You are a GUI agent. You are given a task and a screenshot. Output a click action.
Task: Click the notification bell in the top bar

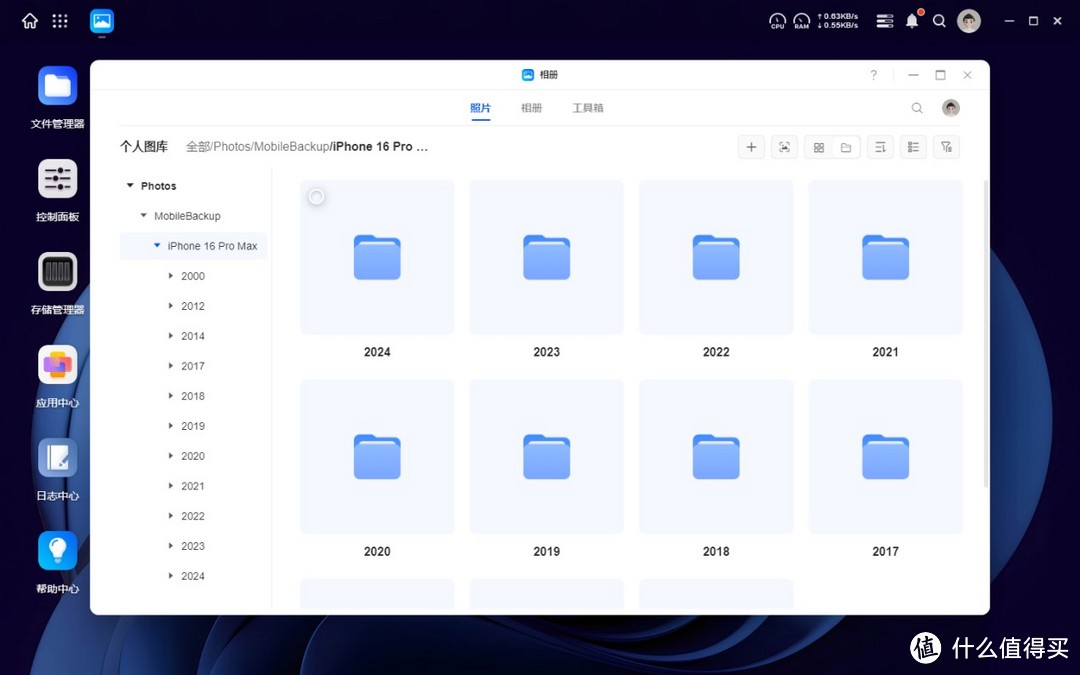click(x=911, y=20)
